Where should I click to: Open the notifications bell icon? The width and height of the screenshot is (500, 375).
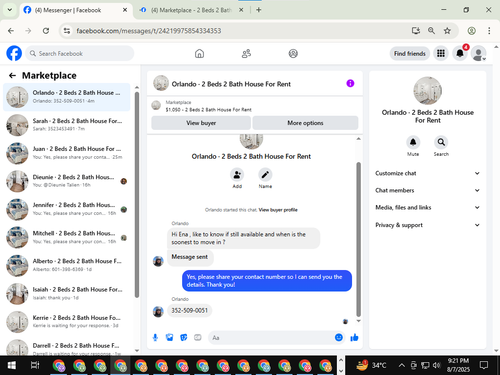coord(460,53)
